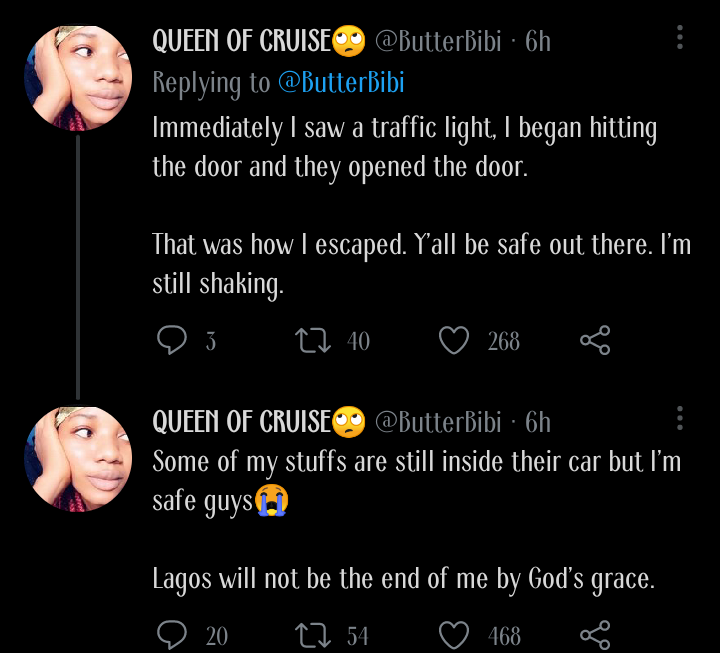Share the tweet about Lagos
Screen dimensions: 720x653
point(595,634)
